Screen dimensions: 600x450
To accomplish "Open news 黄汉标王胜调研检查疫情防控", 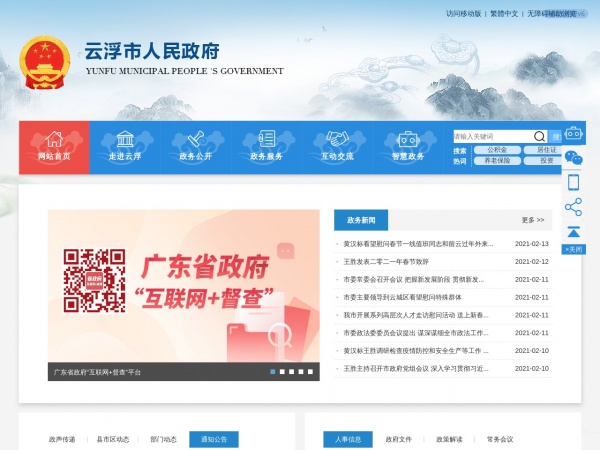I will point(416,351).
